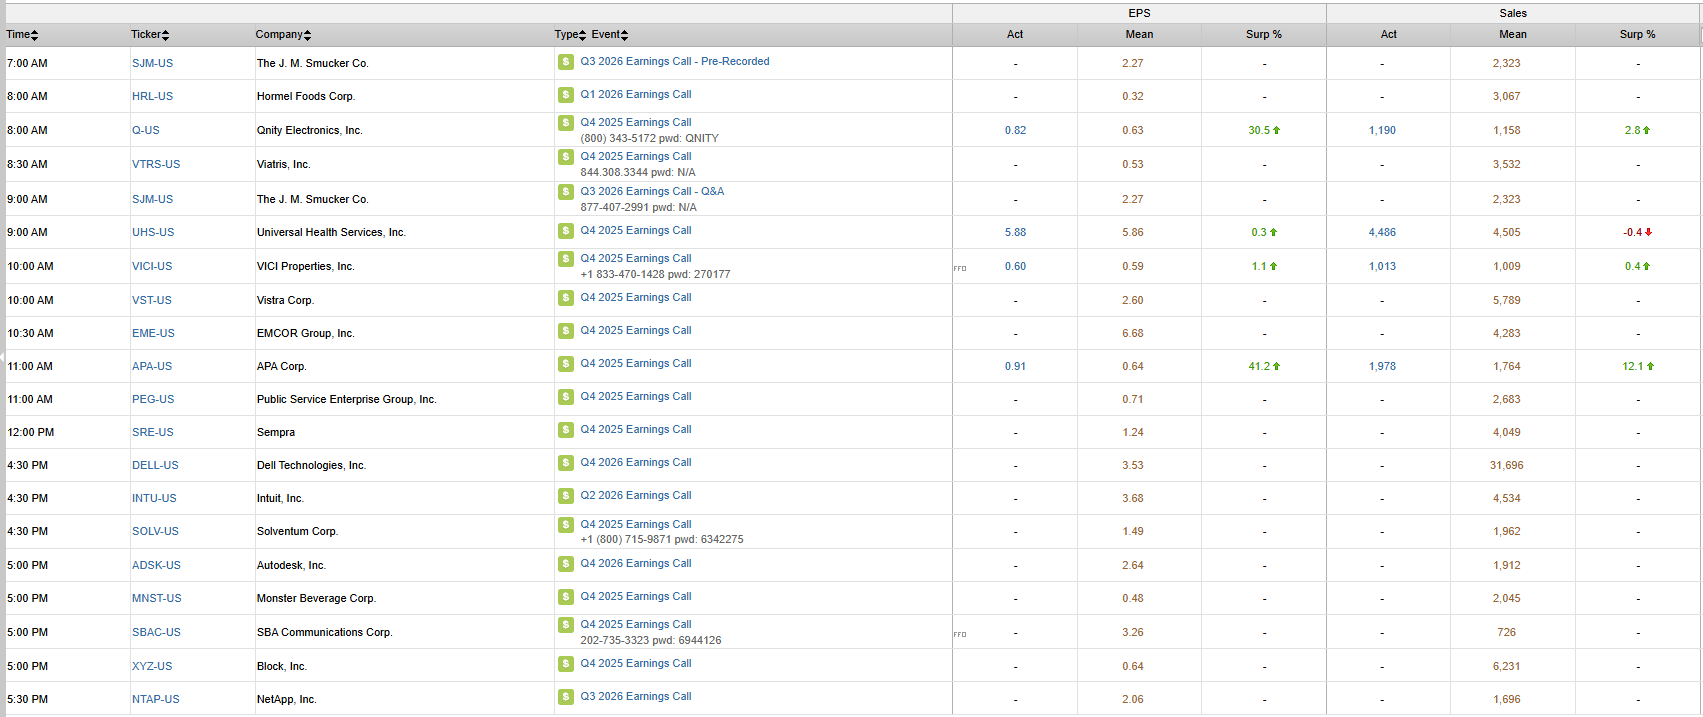Image resolution: width=1703 pixels, height=717 pixels.
Task: Click the green event icon beside Vistra Corp
Action: (x=566, y=298)
